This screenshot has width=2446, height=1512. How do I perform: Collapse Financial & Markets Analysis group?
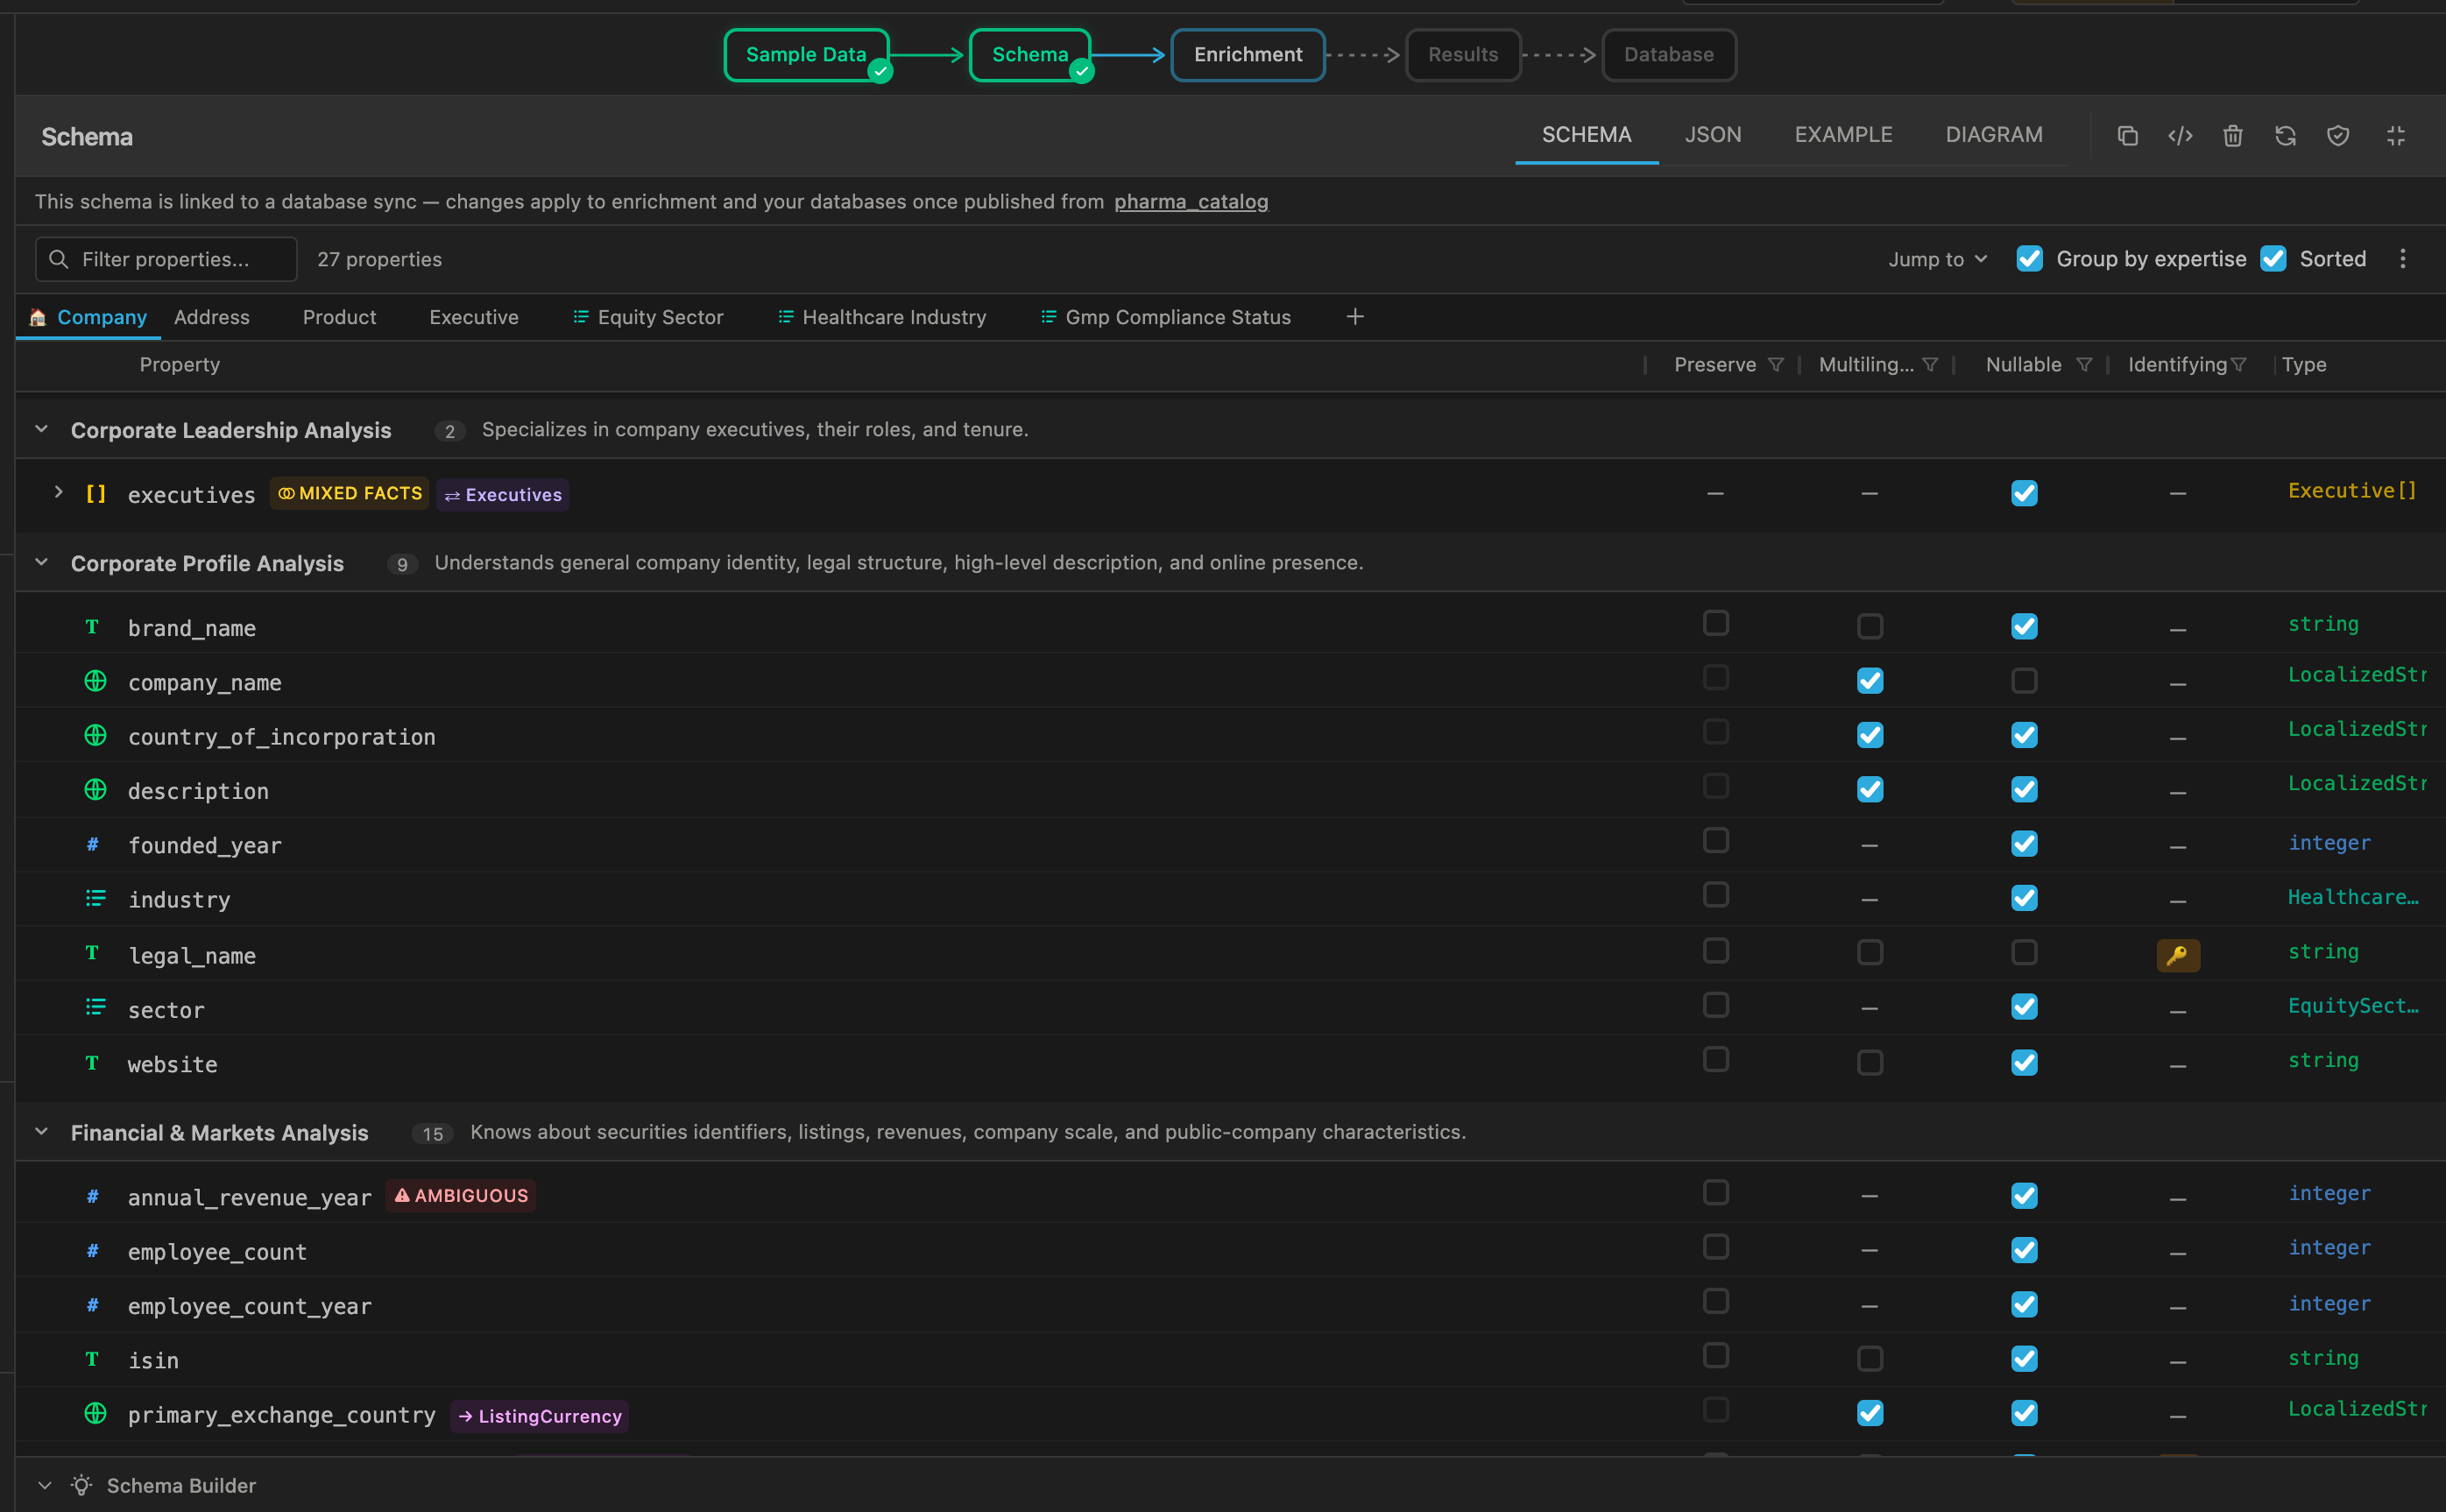(x=41, y=1131)
